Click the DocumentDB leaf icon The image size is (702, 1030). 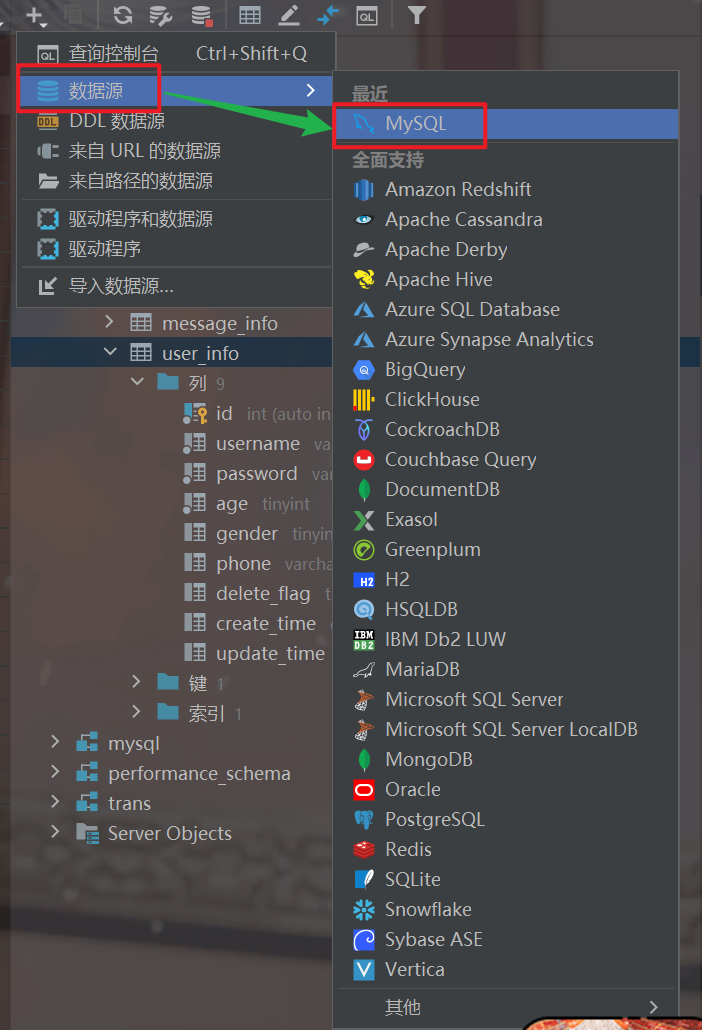coord(364,490)
